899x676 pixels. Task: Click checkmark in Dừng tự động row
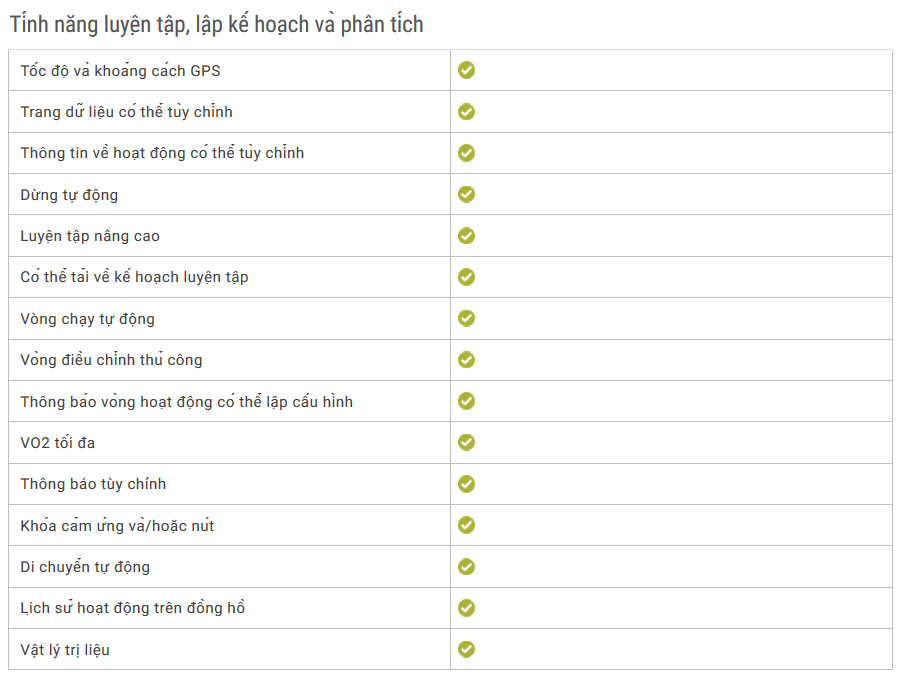466,194
